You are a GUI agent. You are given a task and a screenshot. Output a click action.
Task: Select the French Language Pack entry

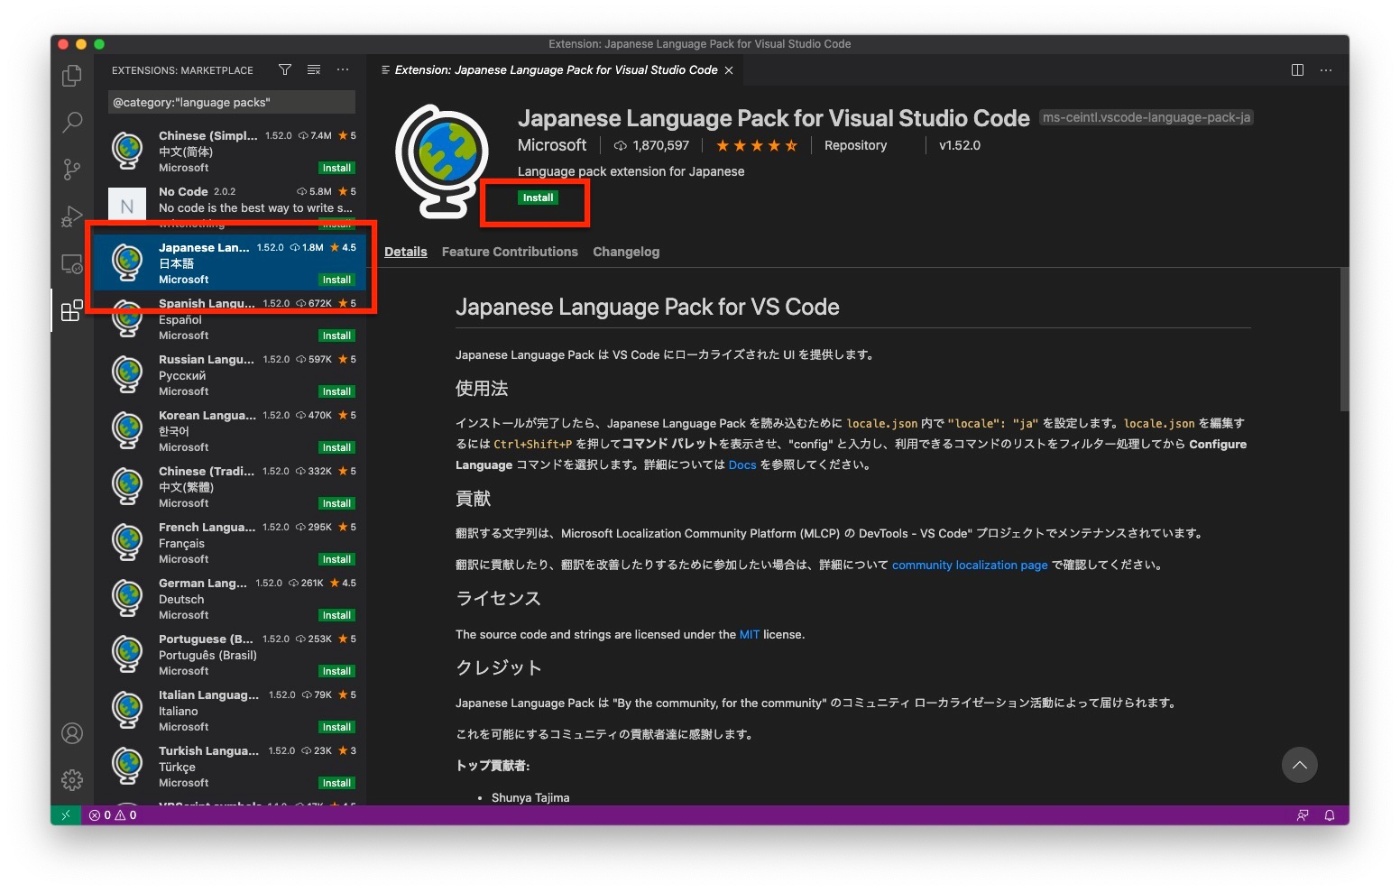point(231,543)
